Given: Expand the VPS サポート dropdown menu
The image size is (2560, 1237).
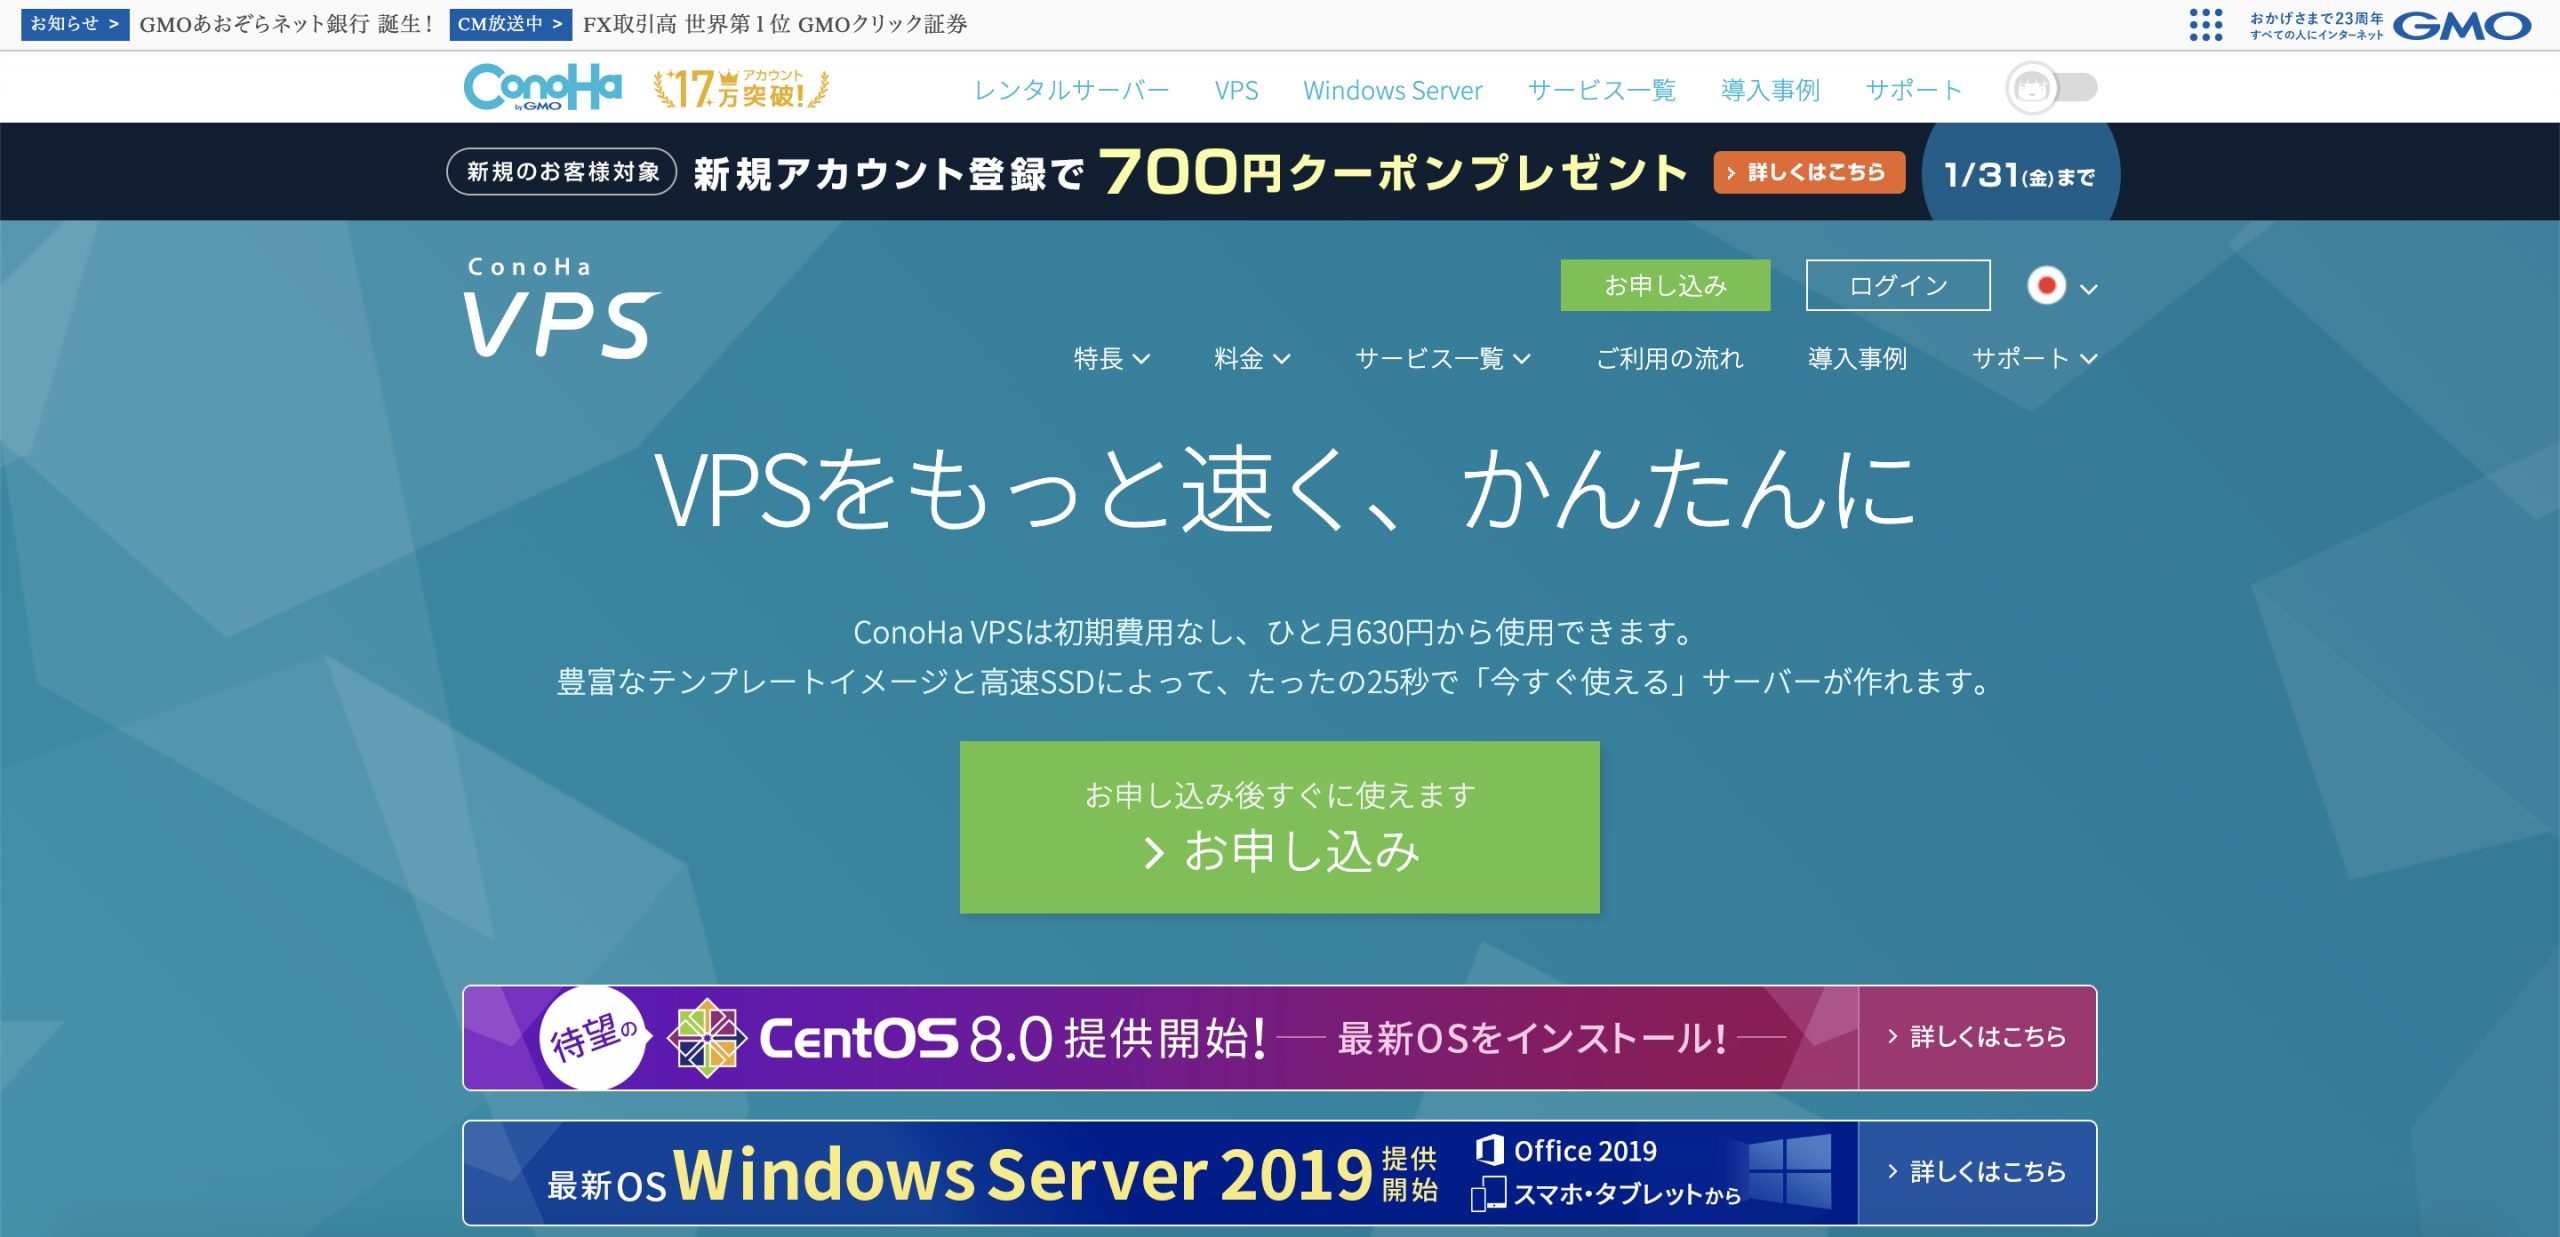Looking at the screenshot, I should (x=2034, y=358).
